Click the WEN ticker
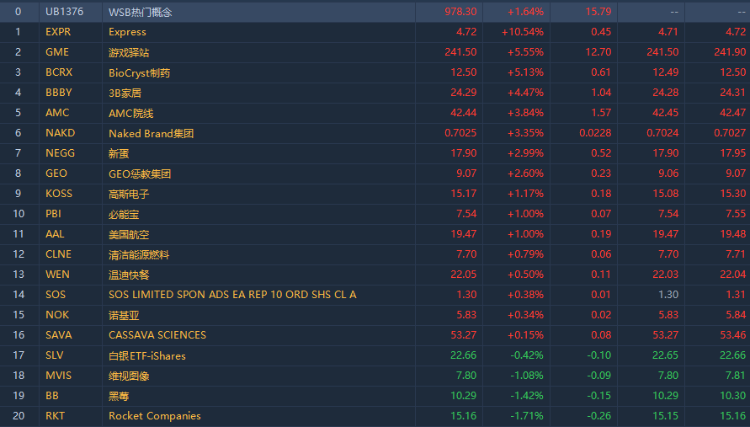This screenshot has height=427, width=750. point(57,274)
